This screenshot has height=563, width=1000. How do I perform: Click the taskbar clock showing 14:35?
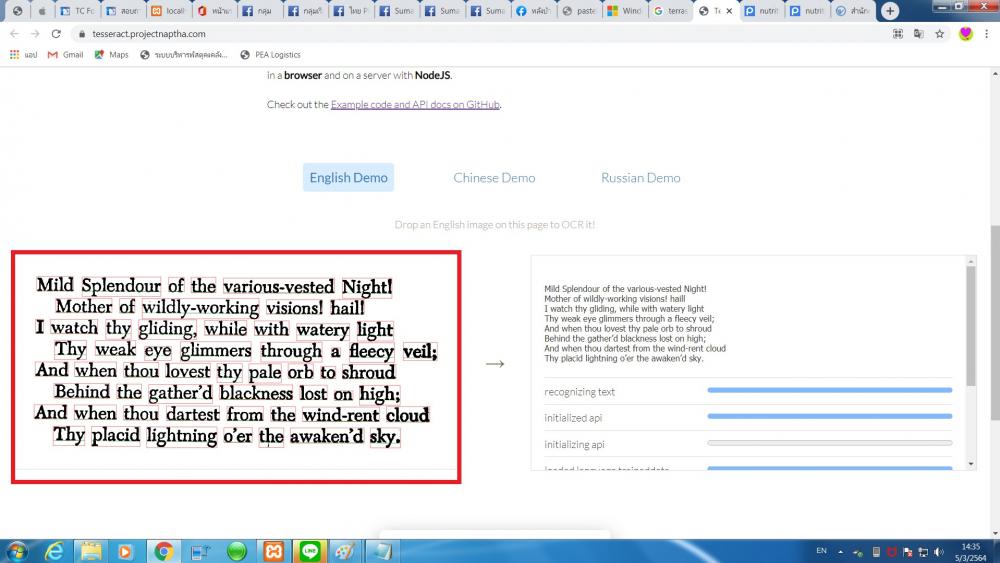point(971,552)
